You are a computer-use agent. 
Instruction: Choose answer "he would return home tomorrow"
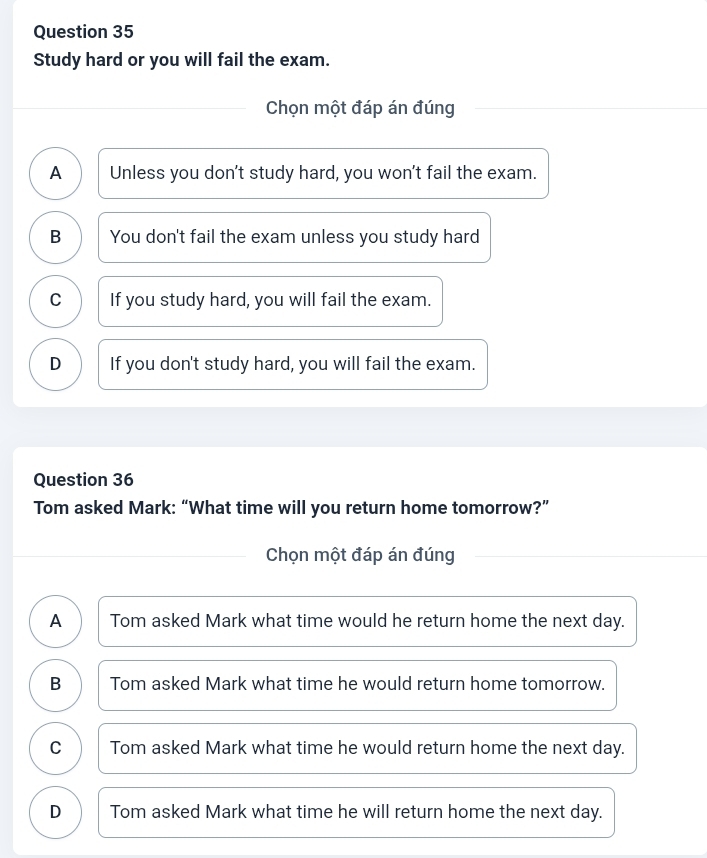357,685
